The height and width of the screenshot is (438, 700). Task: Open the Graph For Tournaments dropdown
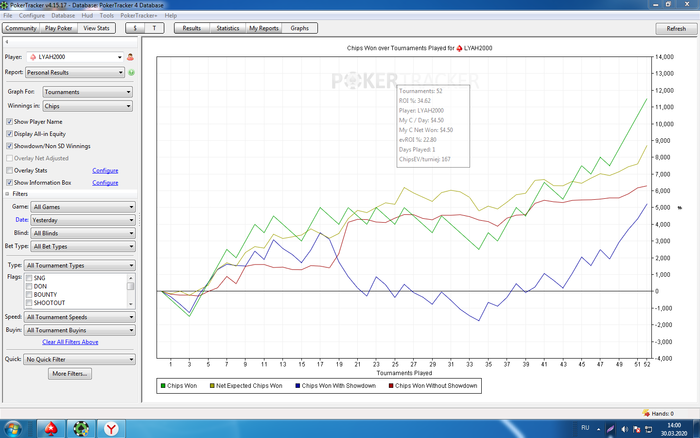[85, 91]
